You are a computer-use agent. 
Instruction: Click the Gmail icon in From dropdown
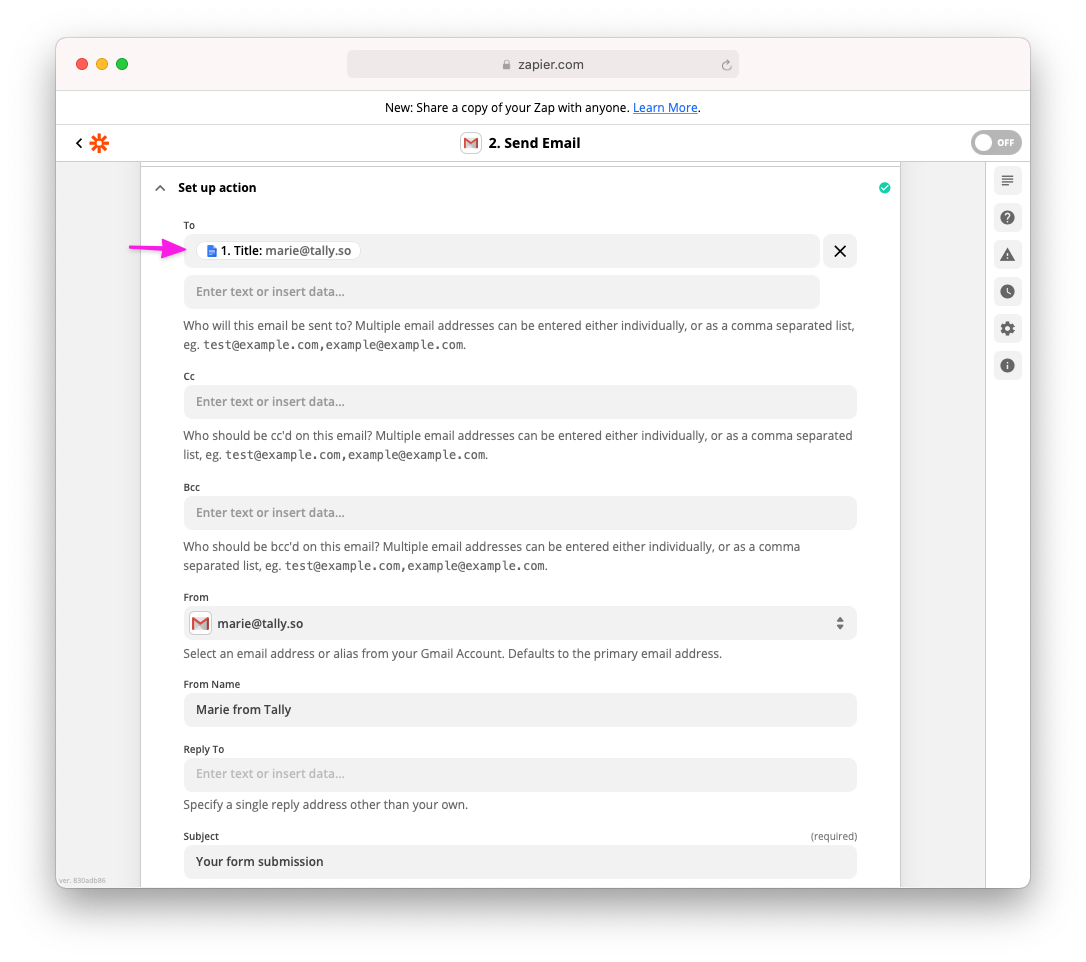pos(200,623)
